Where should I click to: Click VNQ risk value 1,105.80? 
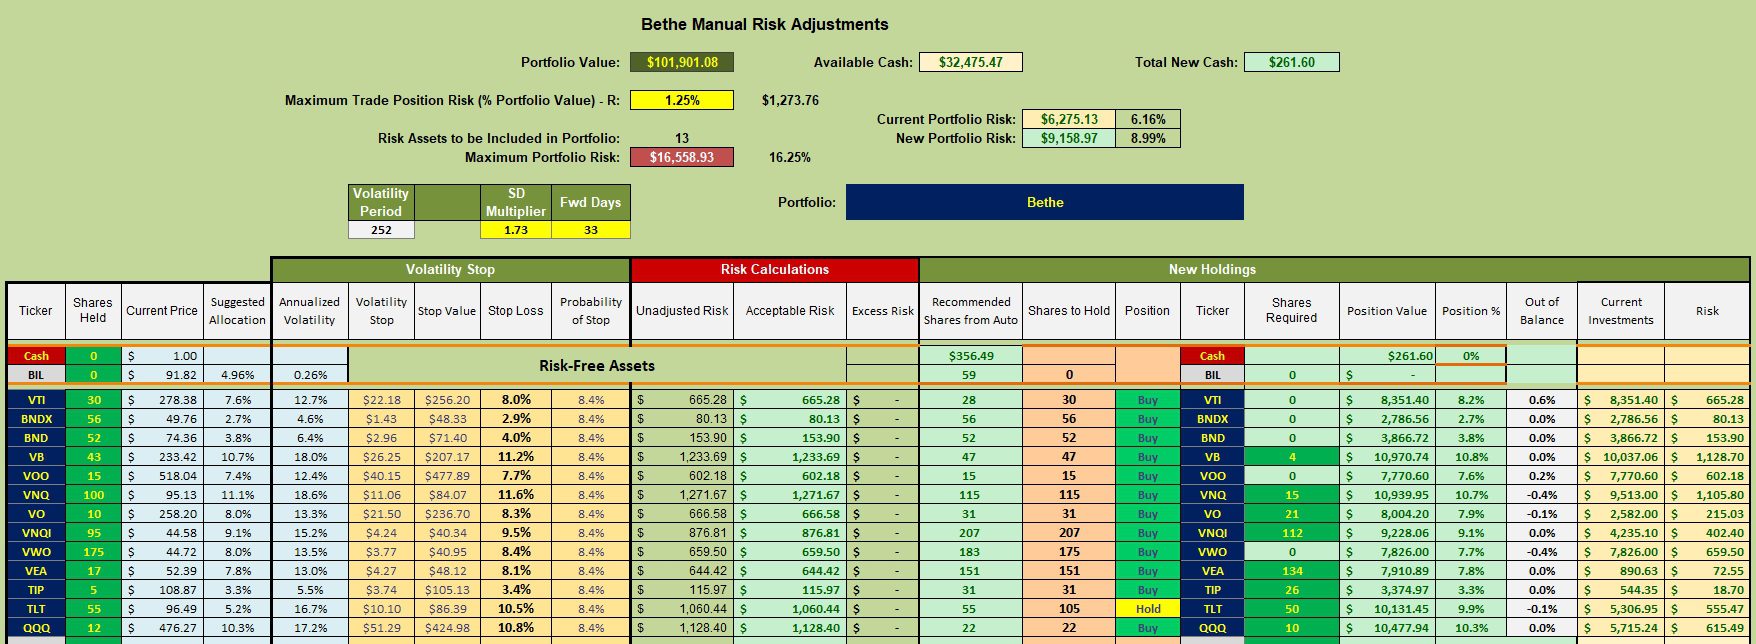[x=1708, y=495]
